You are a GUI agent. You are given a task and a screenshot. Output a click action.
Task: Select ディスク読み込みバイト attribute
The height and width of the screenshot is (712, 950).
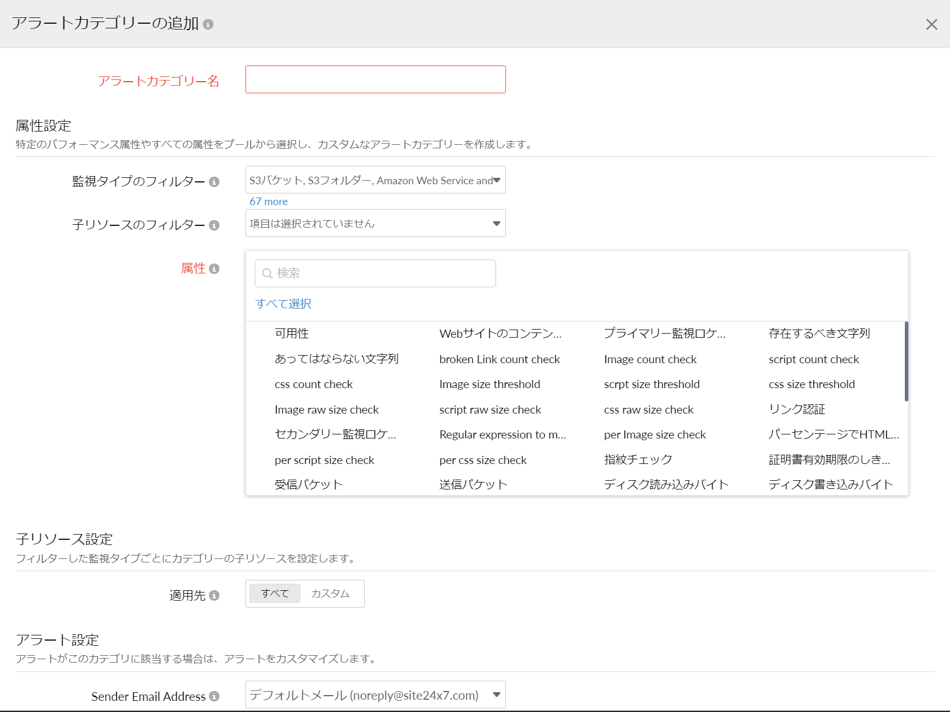pos(666,484)
